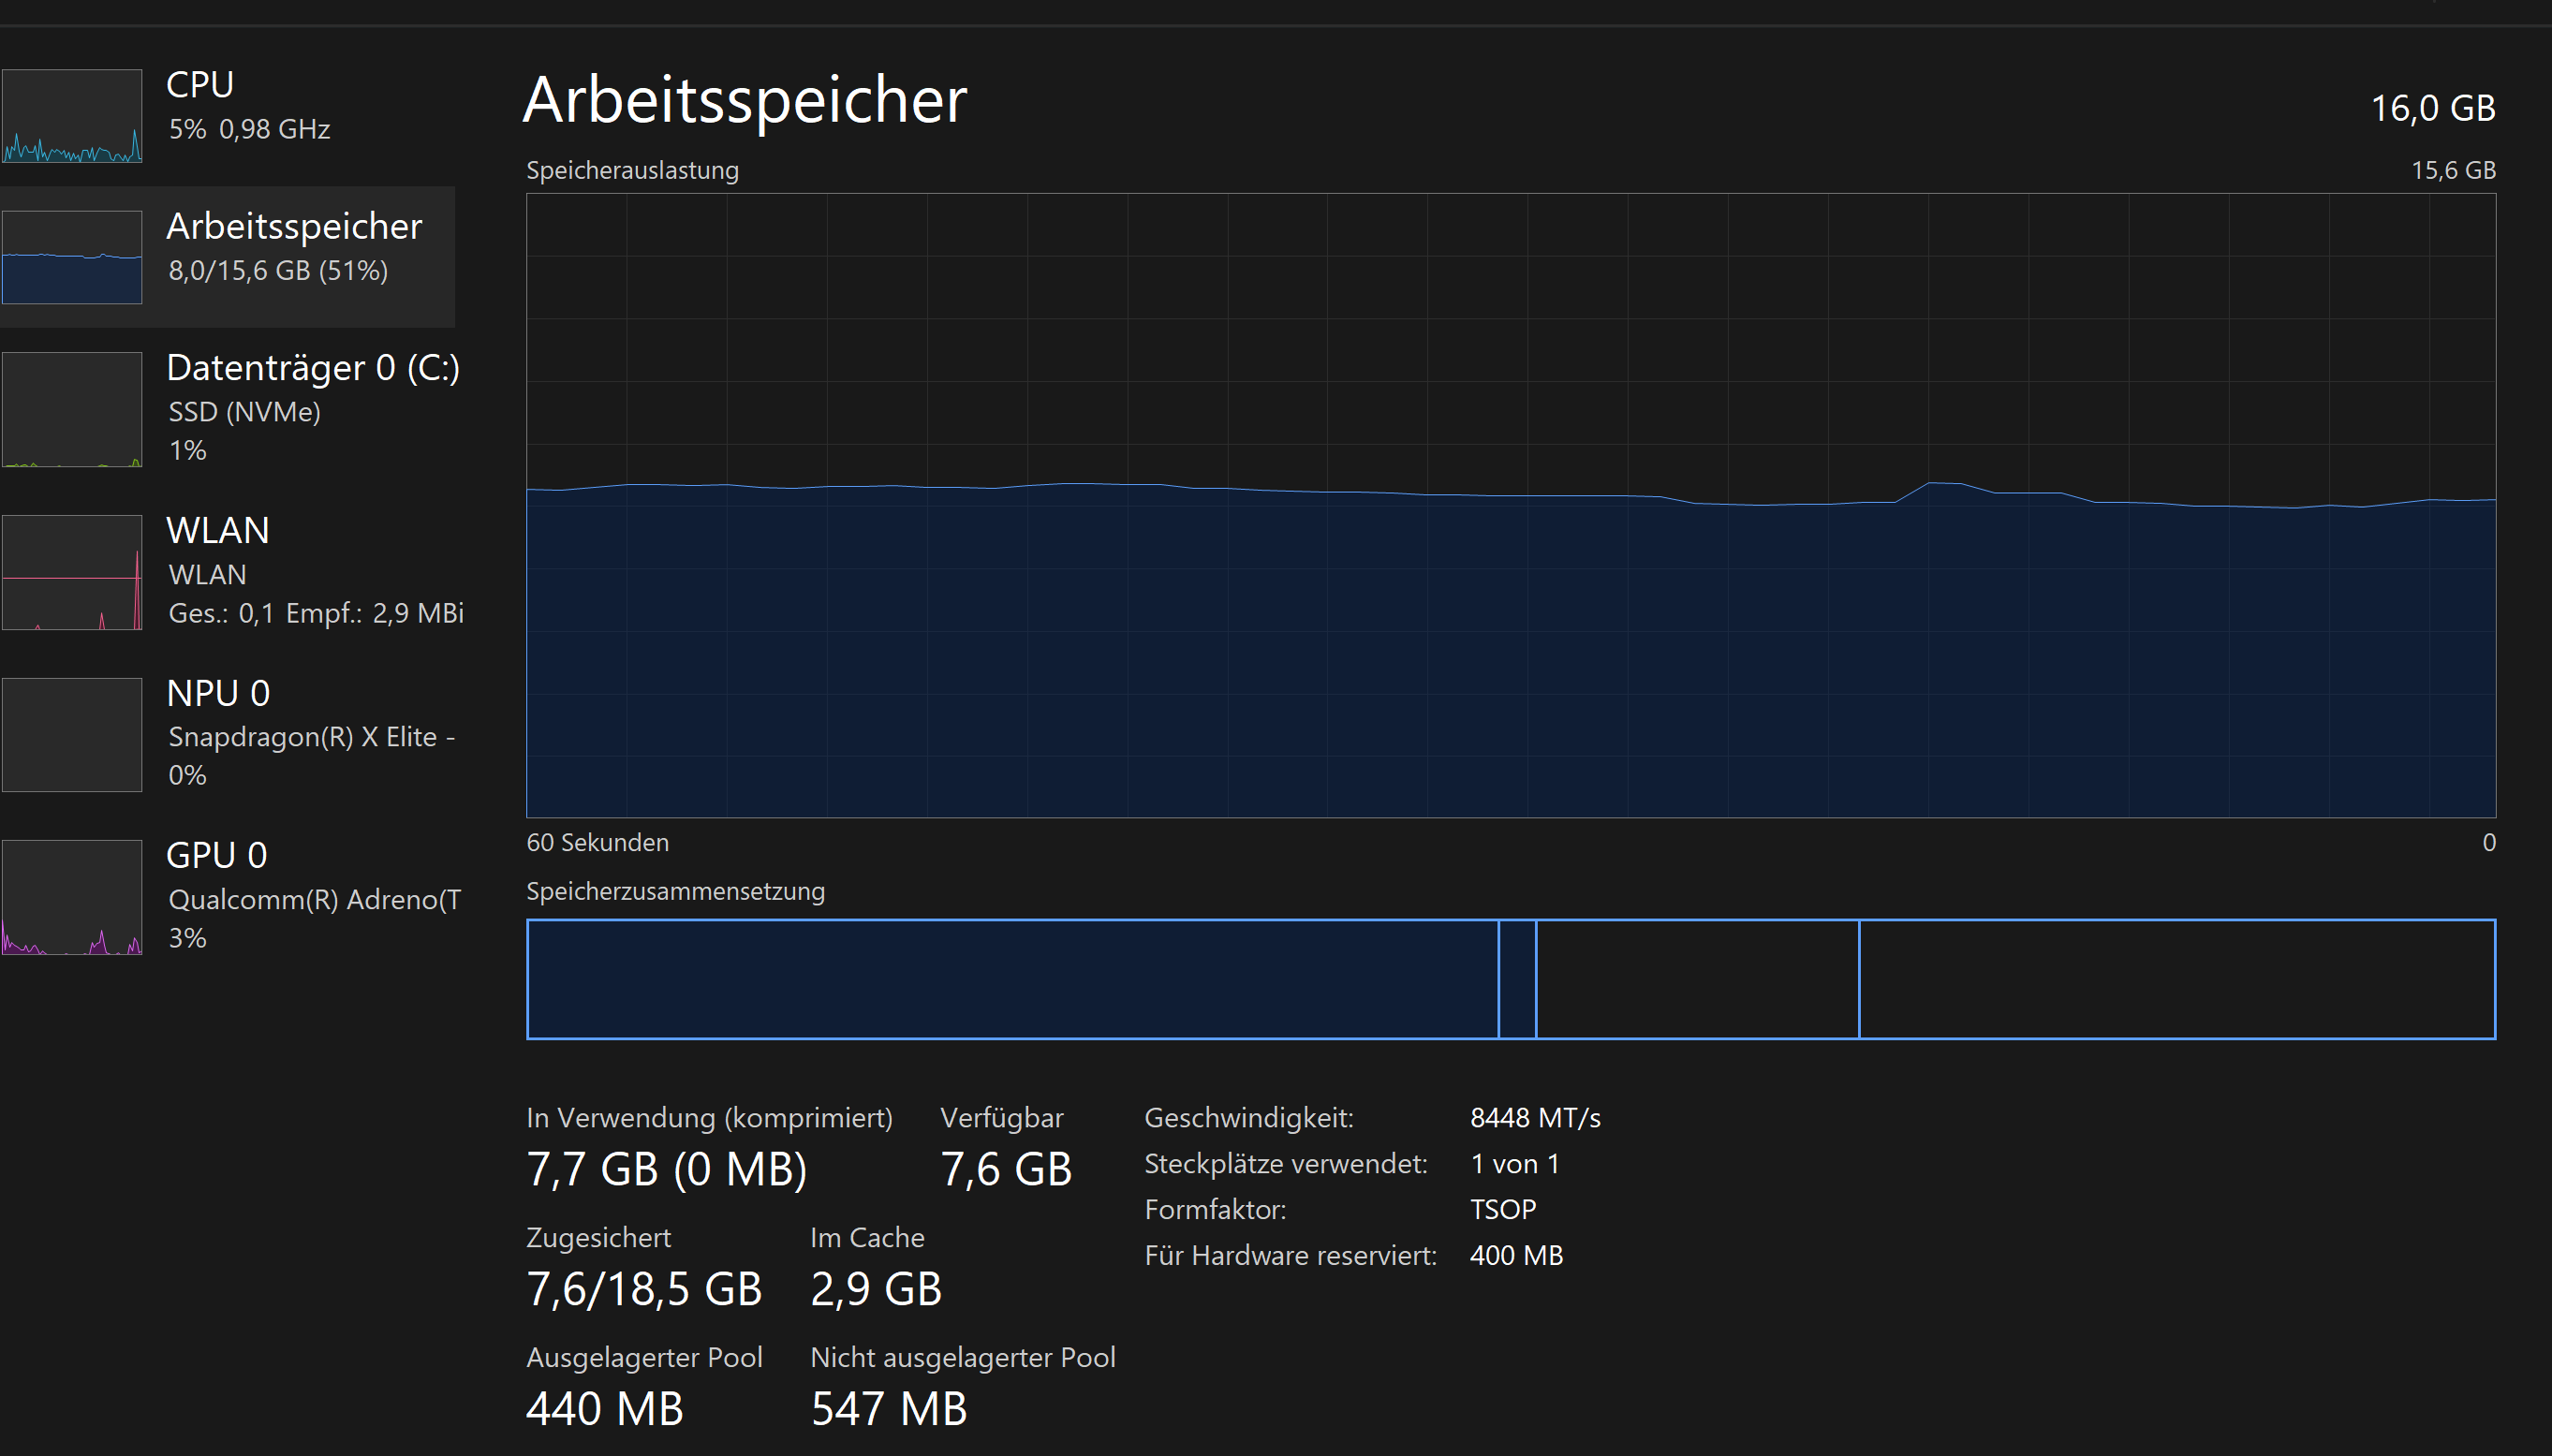Select the CPU performance item

228,115
